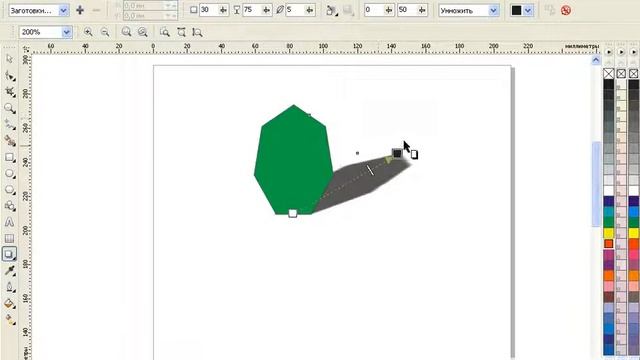Select the Pick tool in toolbox
640x360 pixels.
(9, 59)
